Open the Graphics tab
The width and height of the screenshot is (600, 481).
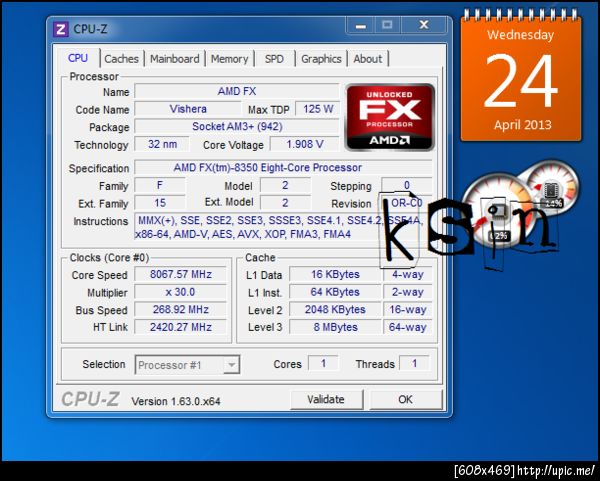point(321,59)
